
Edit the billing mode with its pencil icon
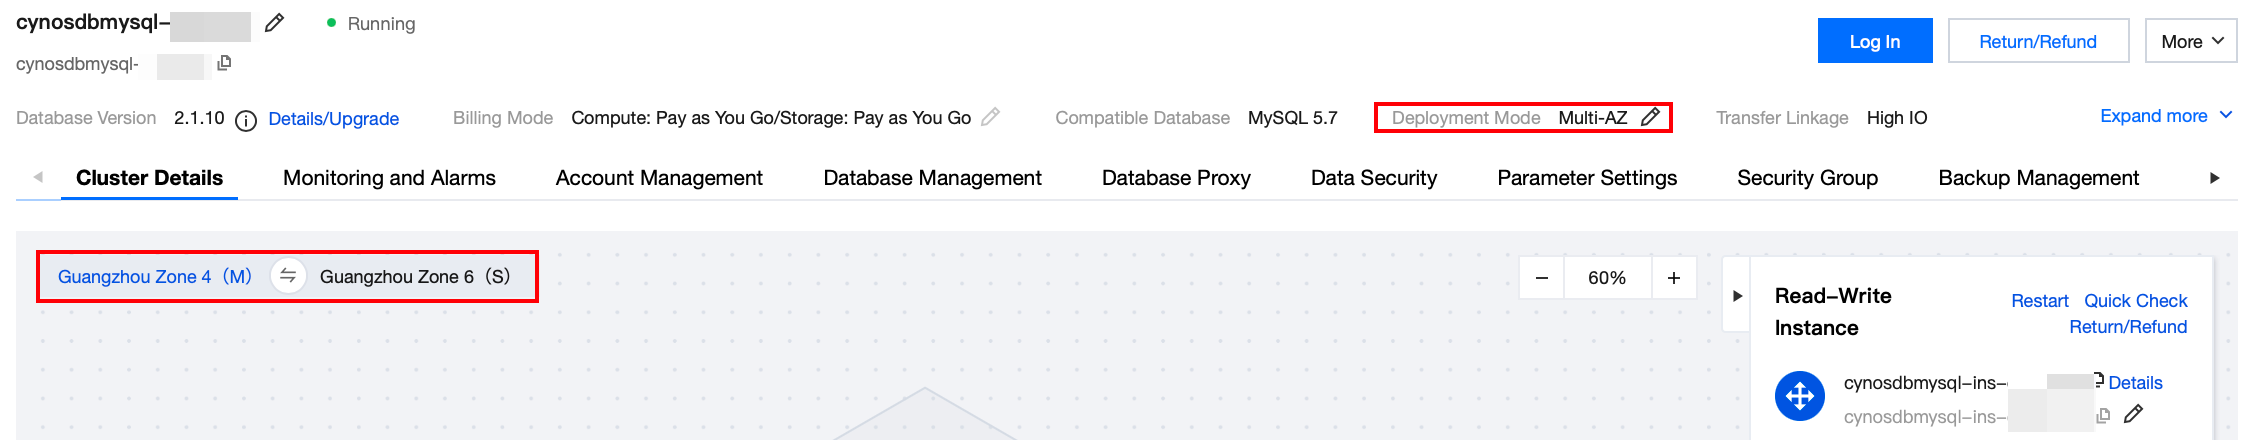click(x=990, y=117)
